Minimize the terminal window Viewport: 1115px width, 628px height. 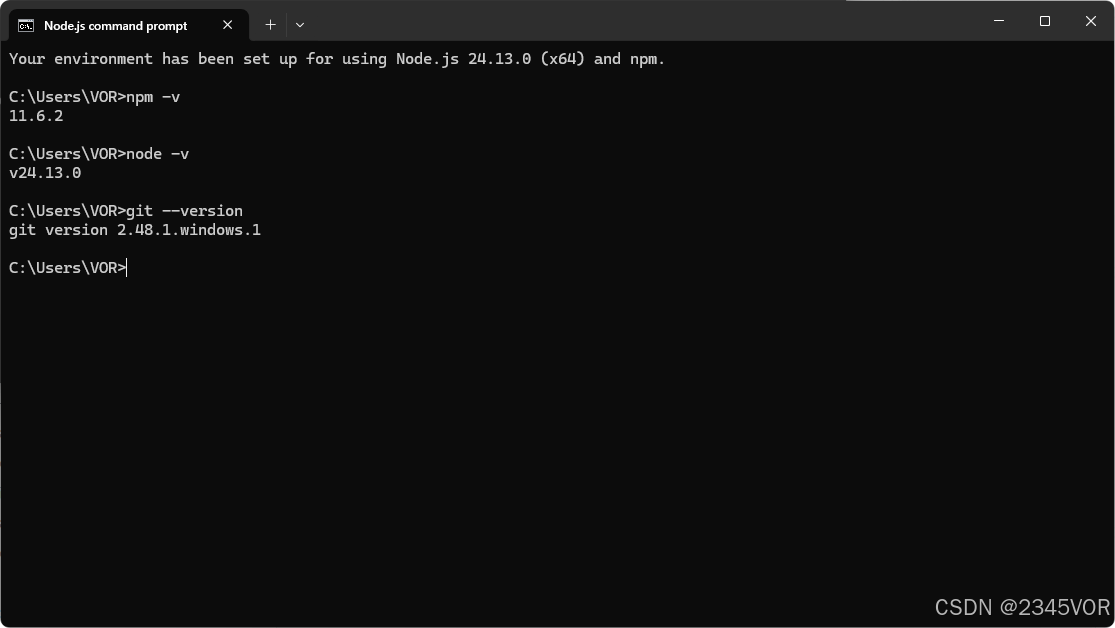point(998,21)
